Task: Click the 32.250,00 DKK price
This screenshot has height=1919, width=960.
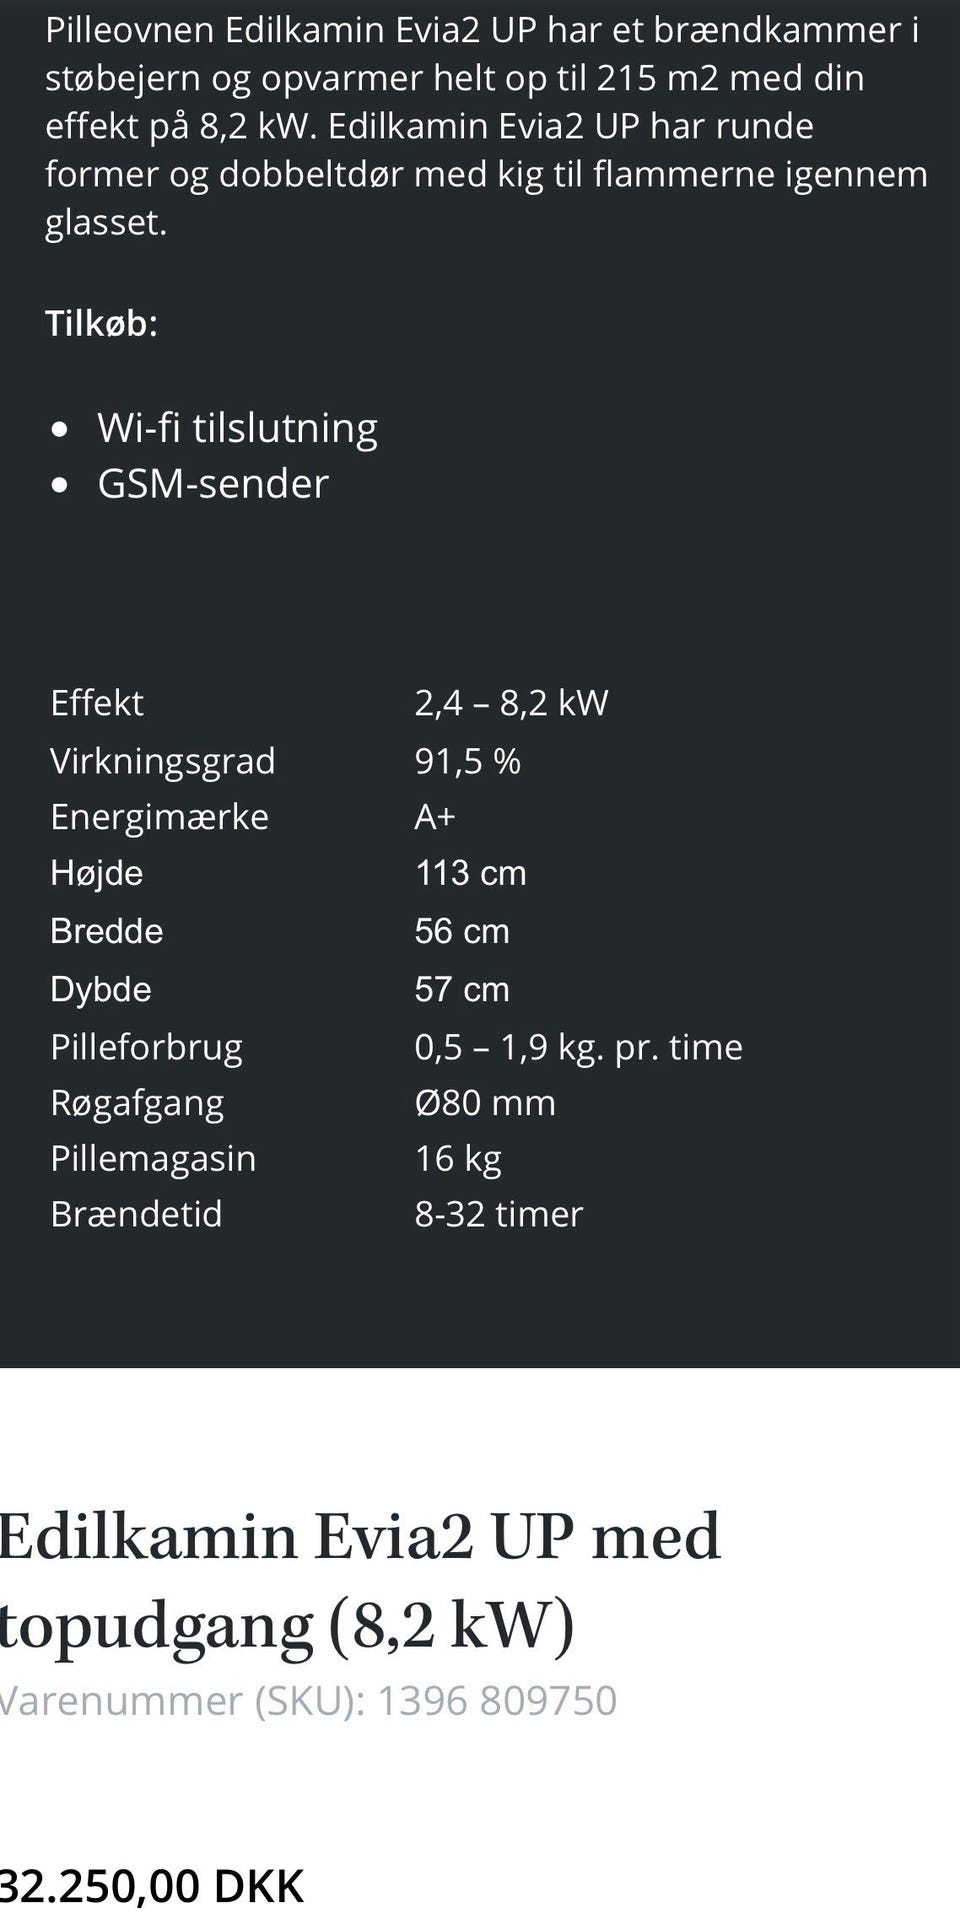Action: point(152,1886)
